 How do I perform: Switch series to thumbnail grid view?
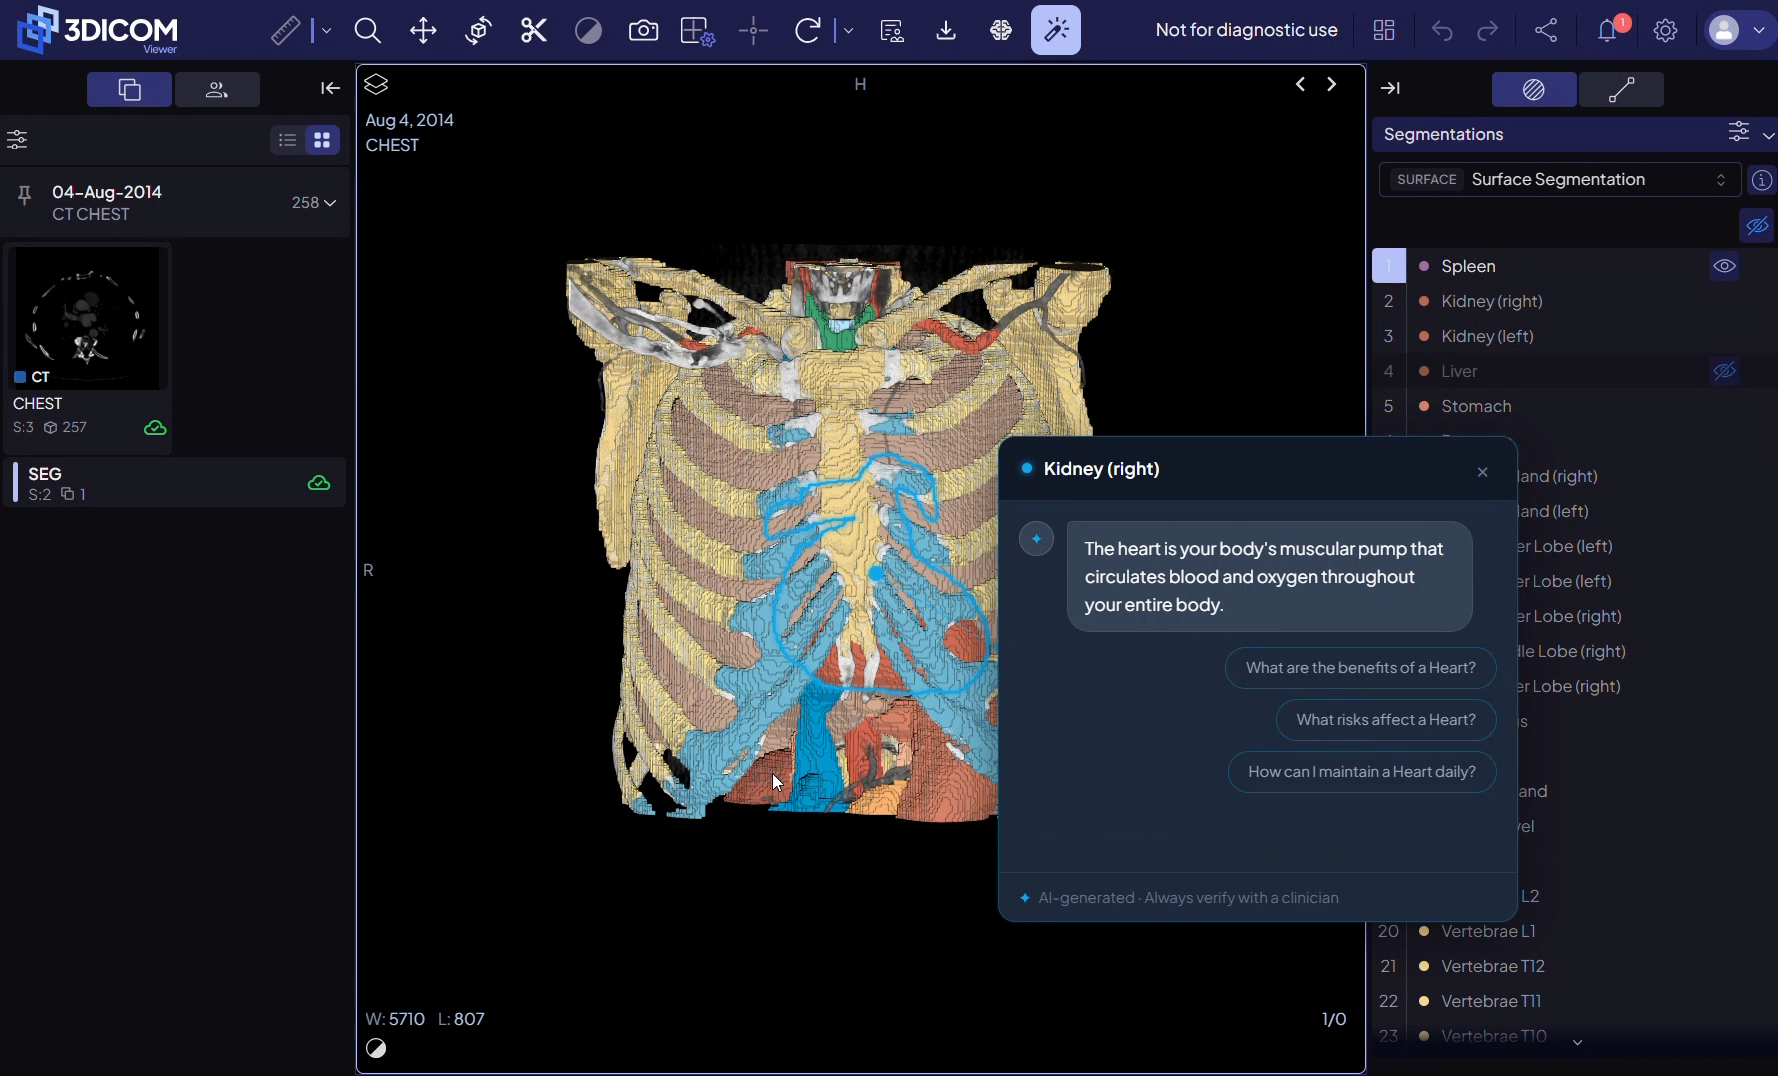click(322, 140)
